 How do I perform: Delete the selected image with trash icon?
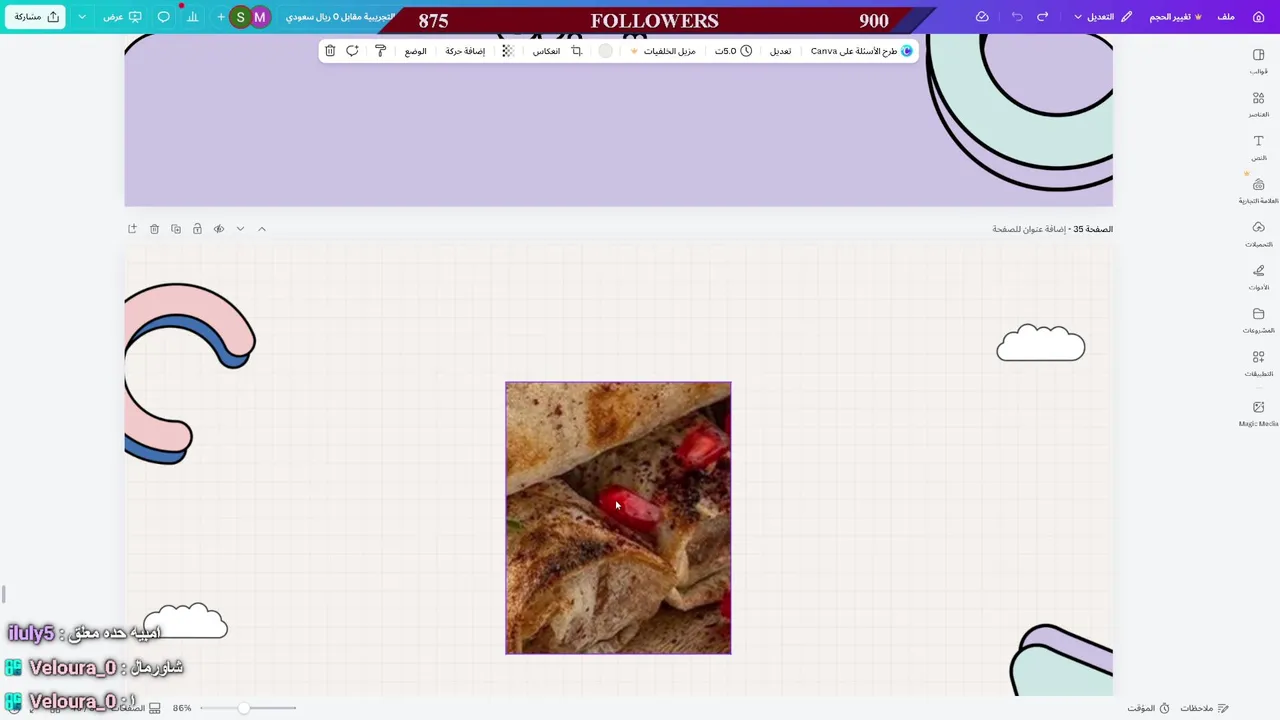click(330, 51)
